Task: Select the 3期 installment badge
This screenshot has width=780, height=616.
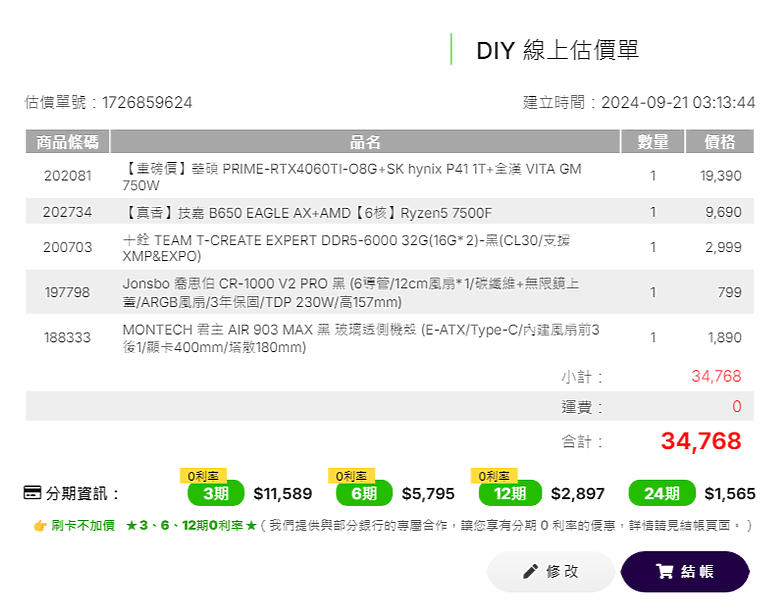Action: point(216,493)
